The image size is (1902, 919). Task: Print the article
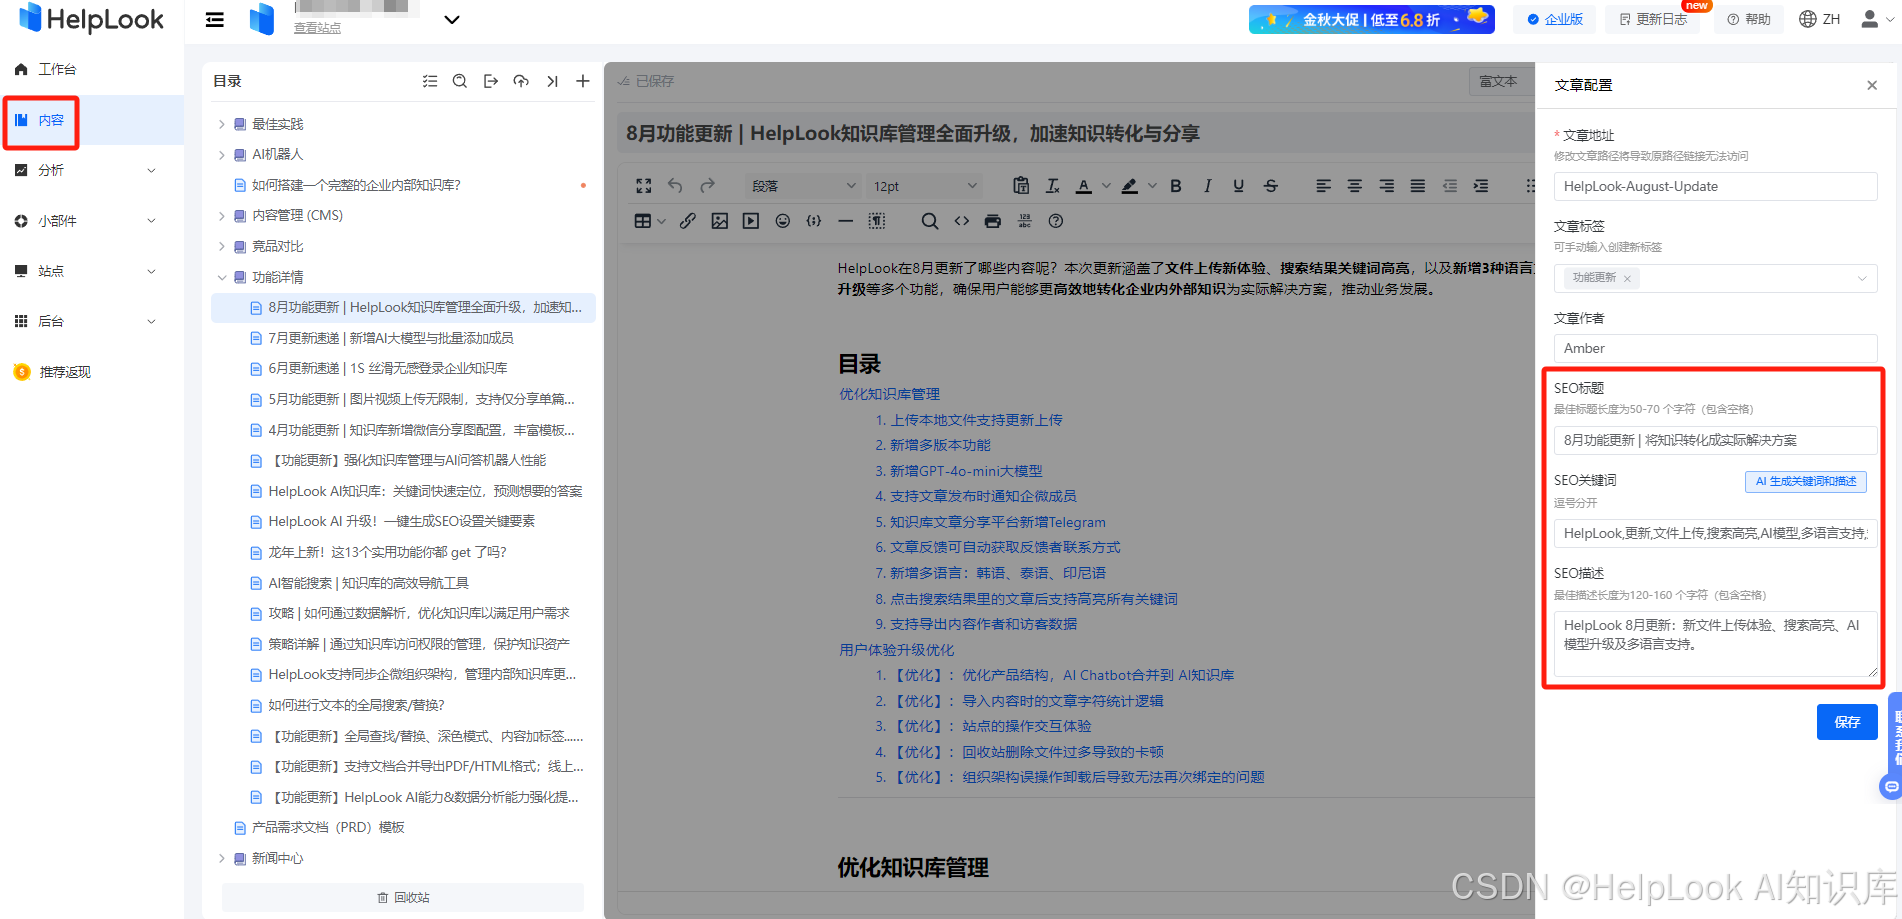993,221
